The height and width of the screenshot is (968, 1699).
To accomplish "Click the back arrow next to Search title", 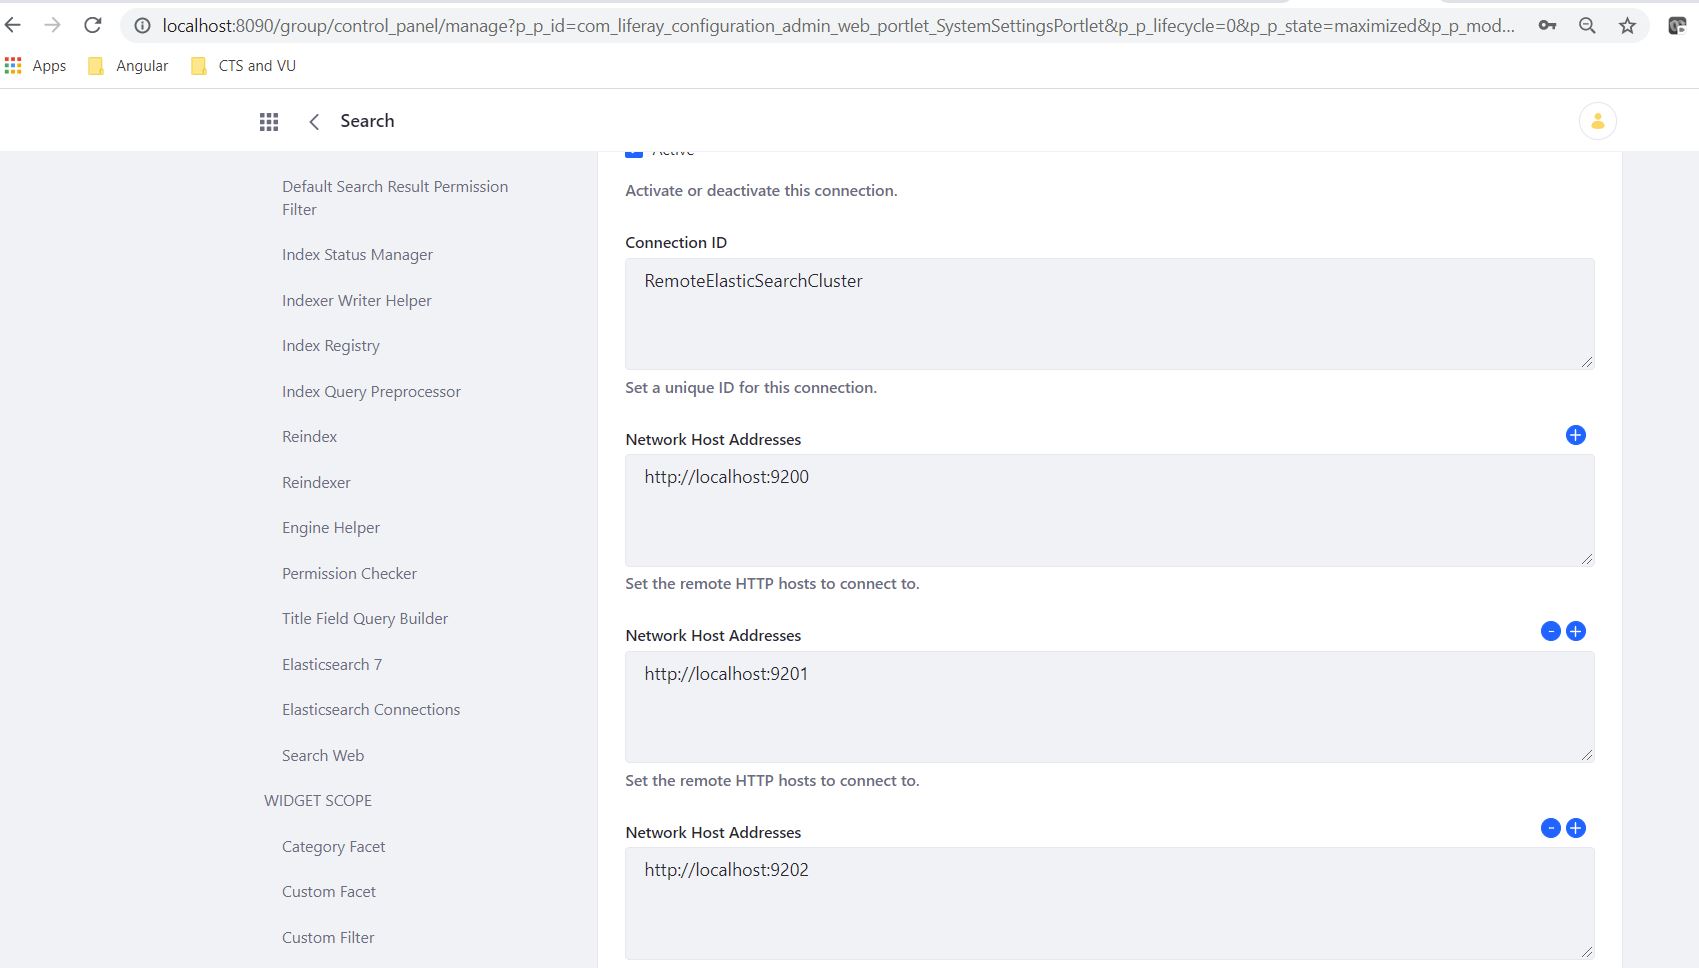I will pyautogui.click(x=313, y=120).
